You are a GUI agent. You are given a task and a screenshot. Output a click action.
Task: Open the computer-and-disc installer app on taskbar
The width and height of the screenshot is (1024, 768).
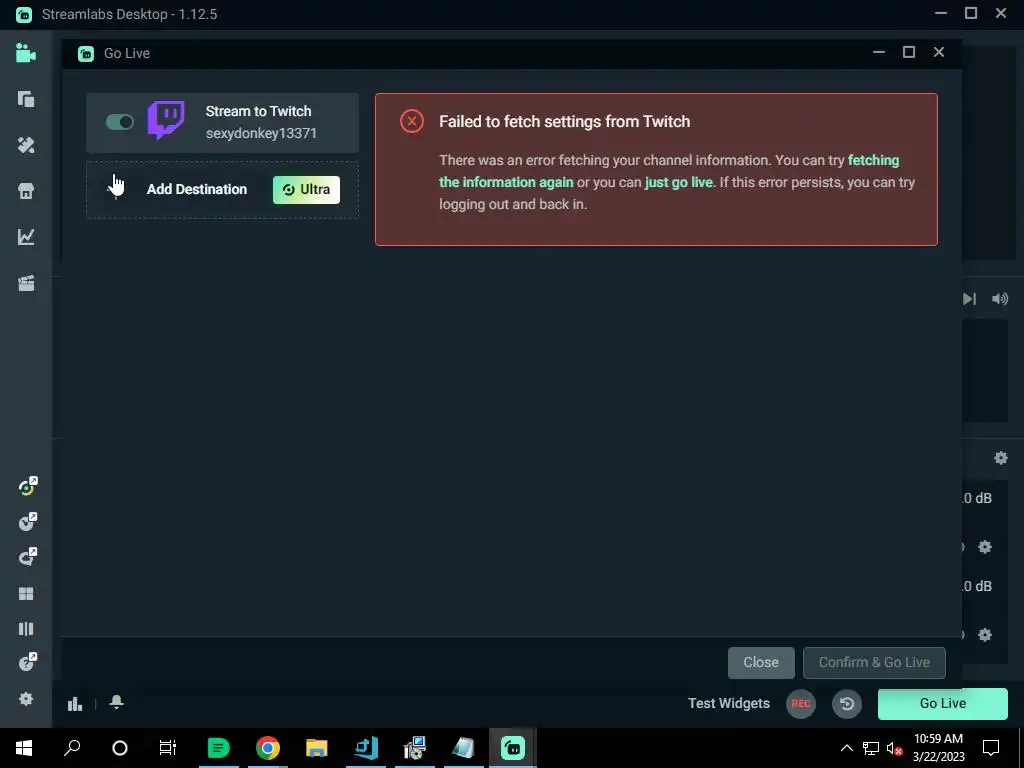pos(415,748)
